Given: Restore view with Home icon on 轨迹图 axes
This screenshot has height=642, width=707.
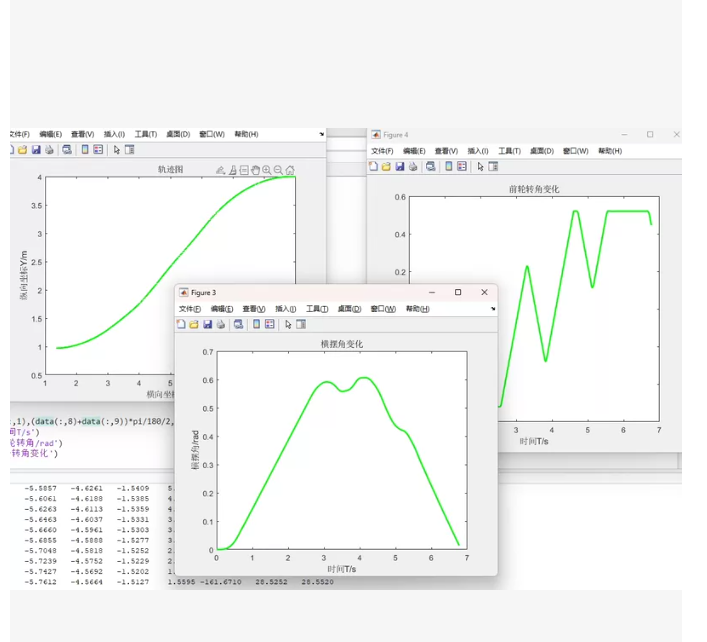Looking at the screenshot, I should coord(290,170).
